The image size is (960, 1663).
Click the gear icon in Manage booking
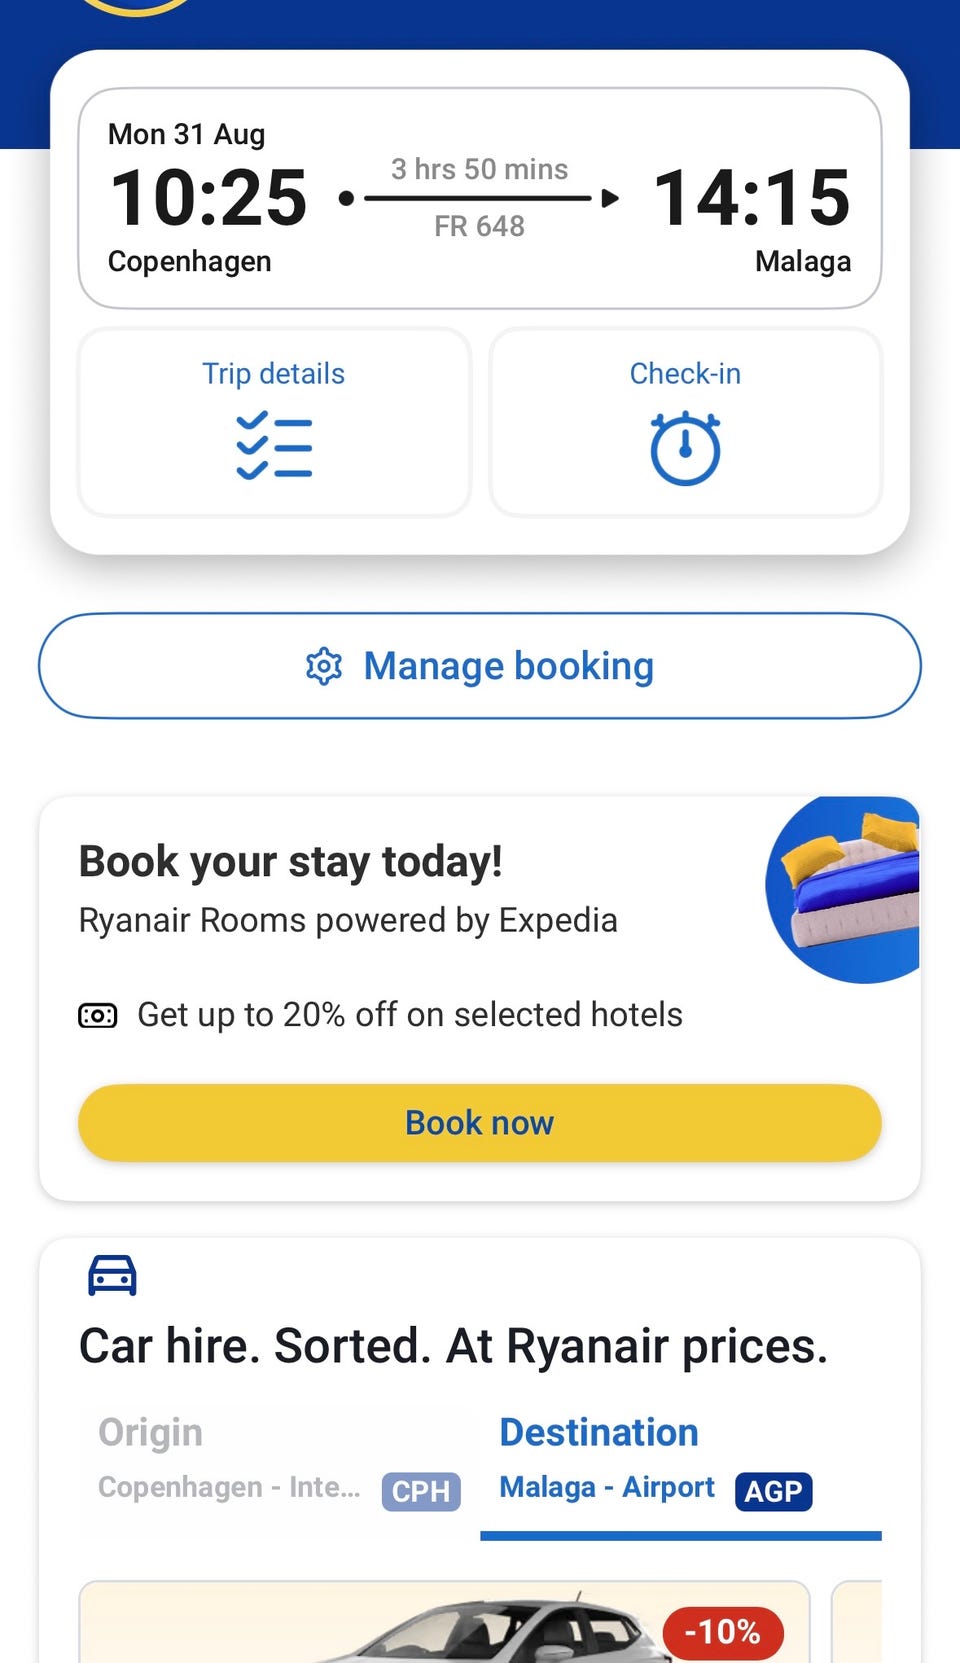point(324,666)
